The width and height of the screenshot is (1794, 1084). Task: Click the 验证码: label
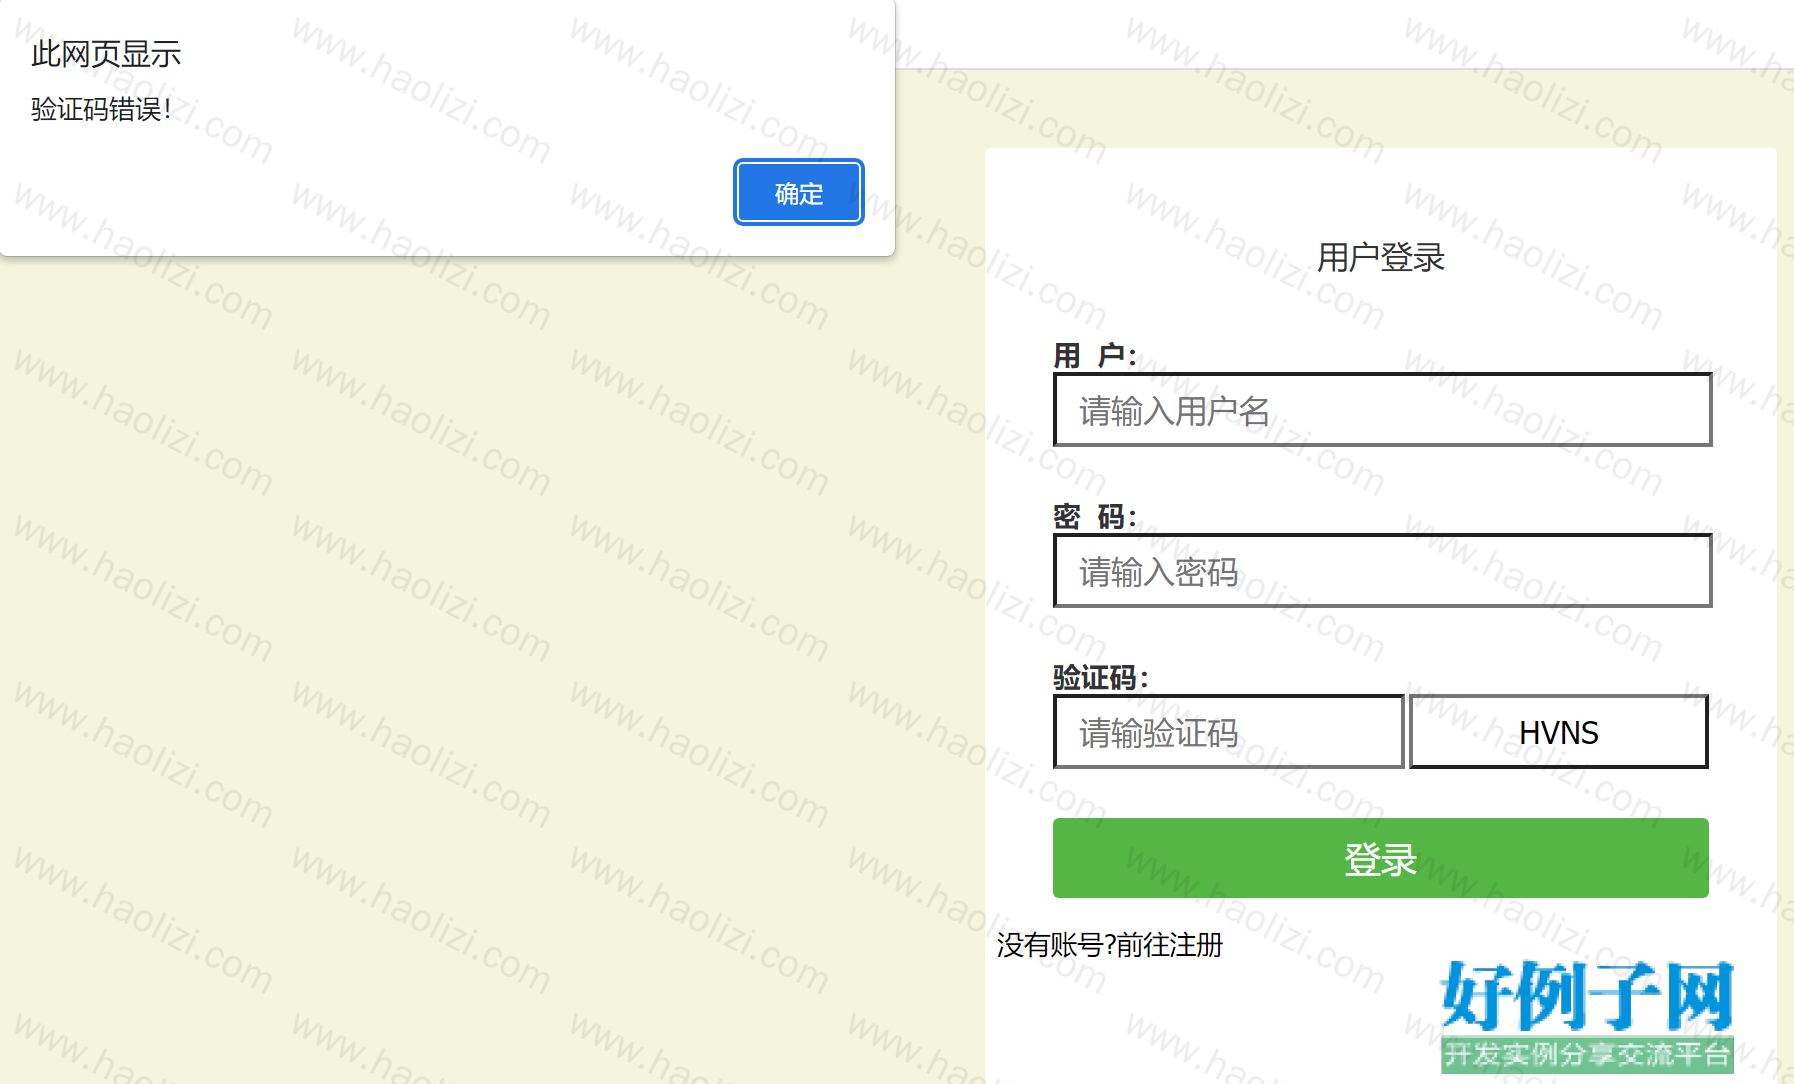pos(1100,677)
